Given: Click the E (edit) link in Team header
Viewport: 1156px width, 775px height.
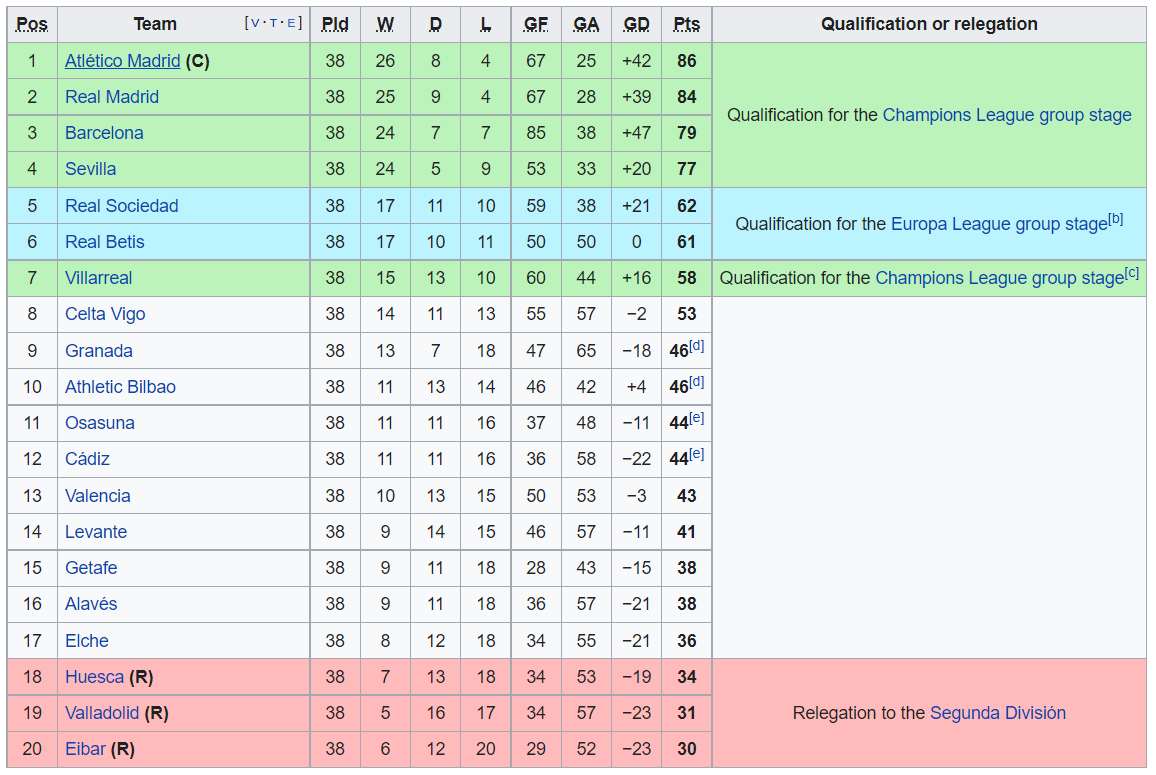Looking at the screenshot, I should coord(292,23).
